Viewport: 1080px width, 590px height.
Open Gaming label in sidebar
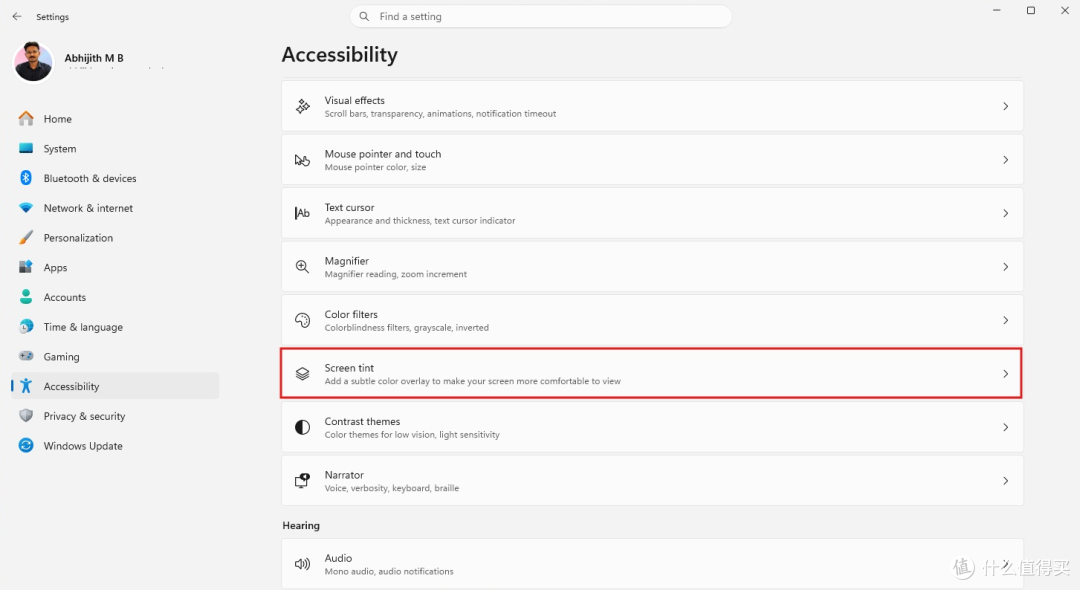(x=61, y=357)
